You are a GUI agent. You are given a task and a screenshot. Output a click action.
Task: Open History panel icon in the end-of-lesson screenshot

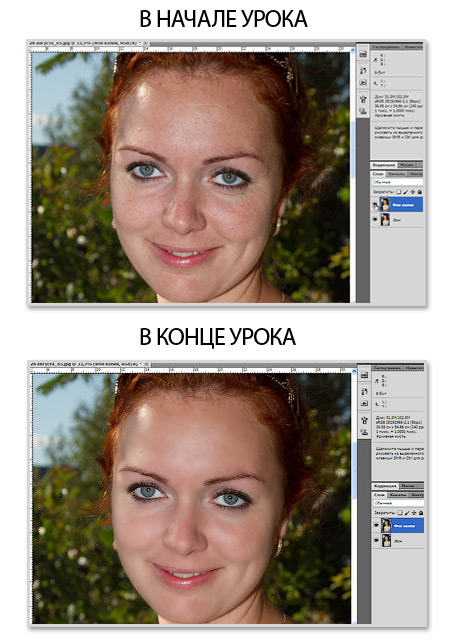coord(364,391)
